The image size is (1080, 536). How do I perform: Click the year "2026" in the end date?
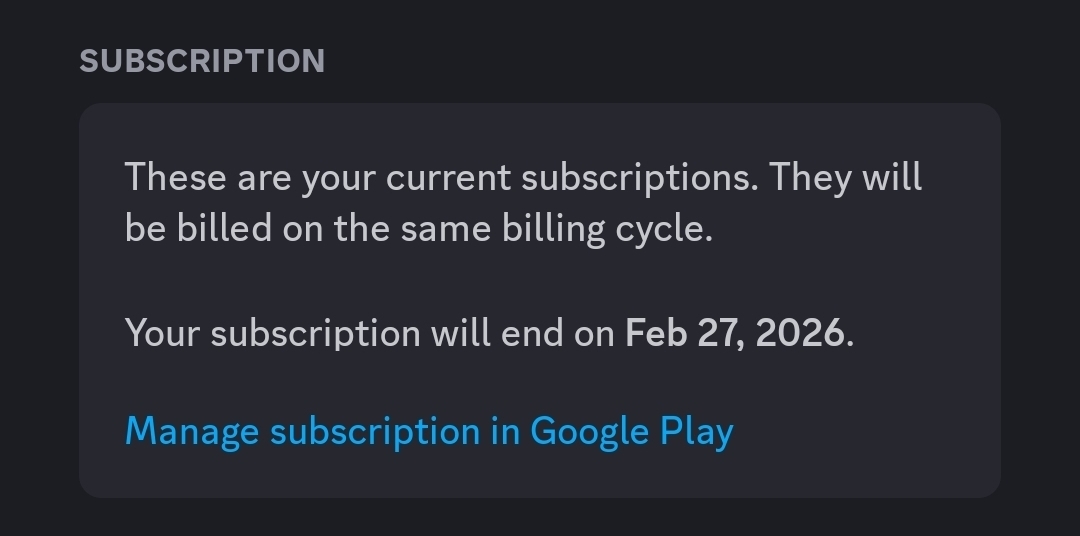coord(799,333)
